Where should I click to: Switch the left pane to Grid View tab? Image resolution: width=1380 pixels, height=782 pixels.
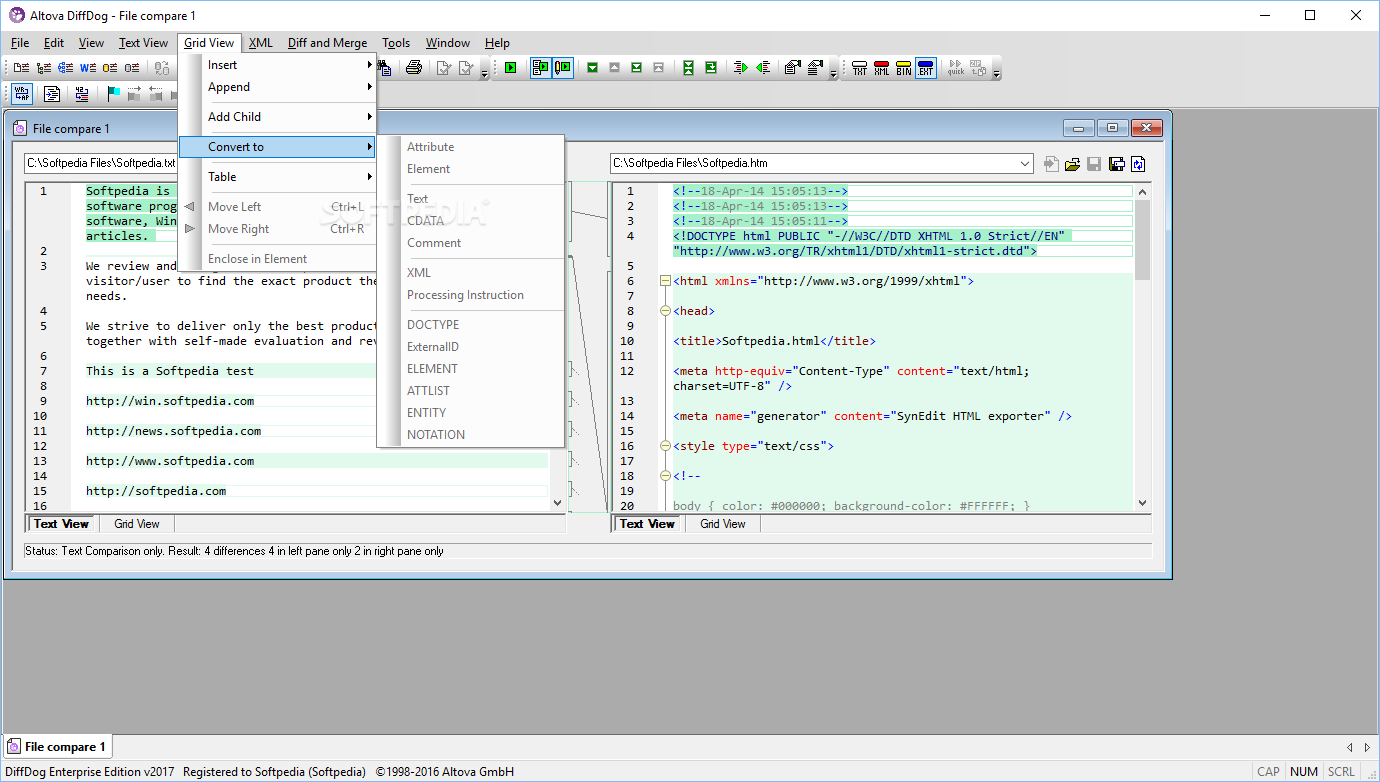pos(136,524)
